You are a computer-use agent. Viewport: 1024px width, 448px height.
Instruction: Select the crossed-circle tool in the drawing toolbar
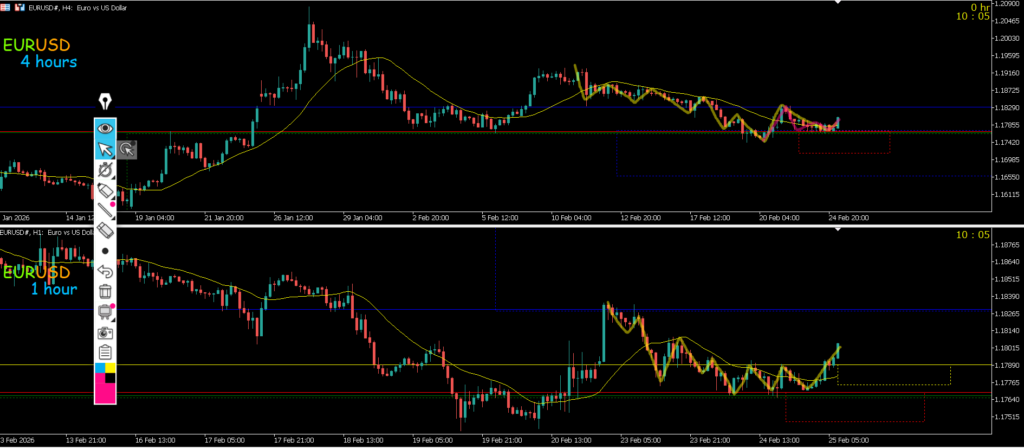(105, 170)
